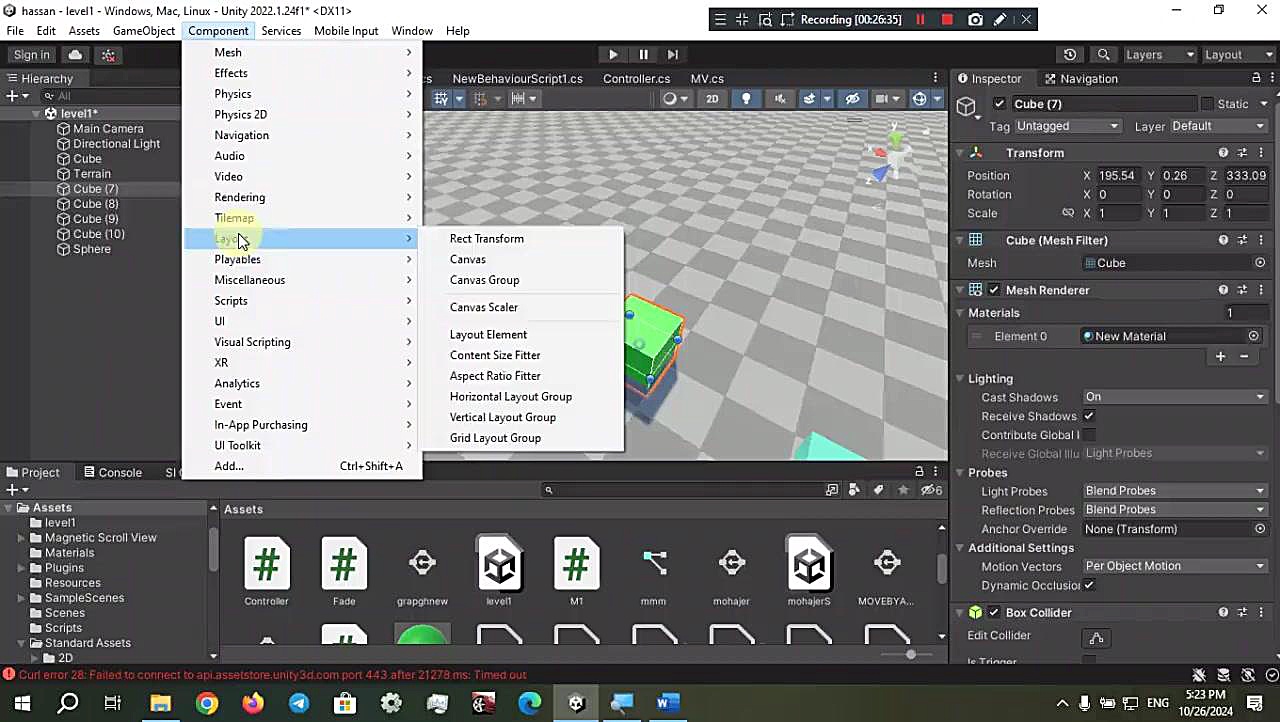Choose Add... from the Component menu
Image resolution: width=1280 pixels, height=722 pixels.
pyautogui.click(x=229, y=466)
